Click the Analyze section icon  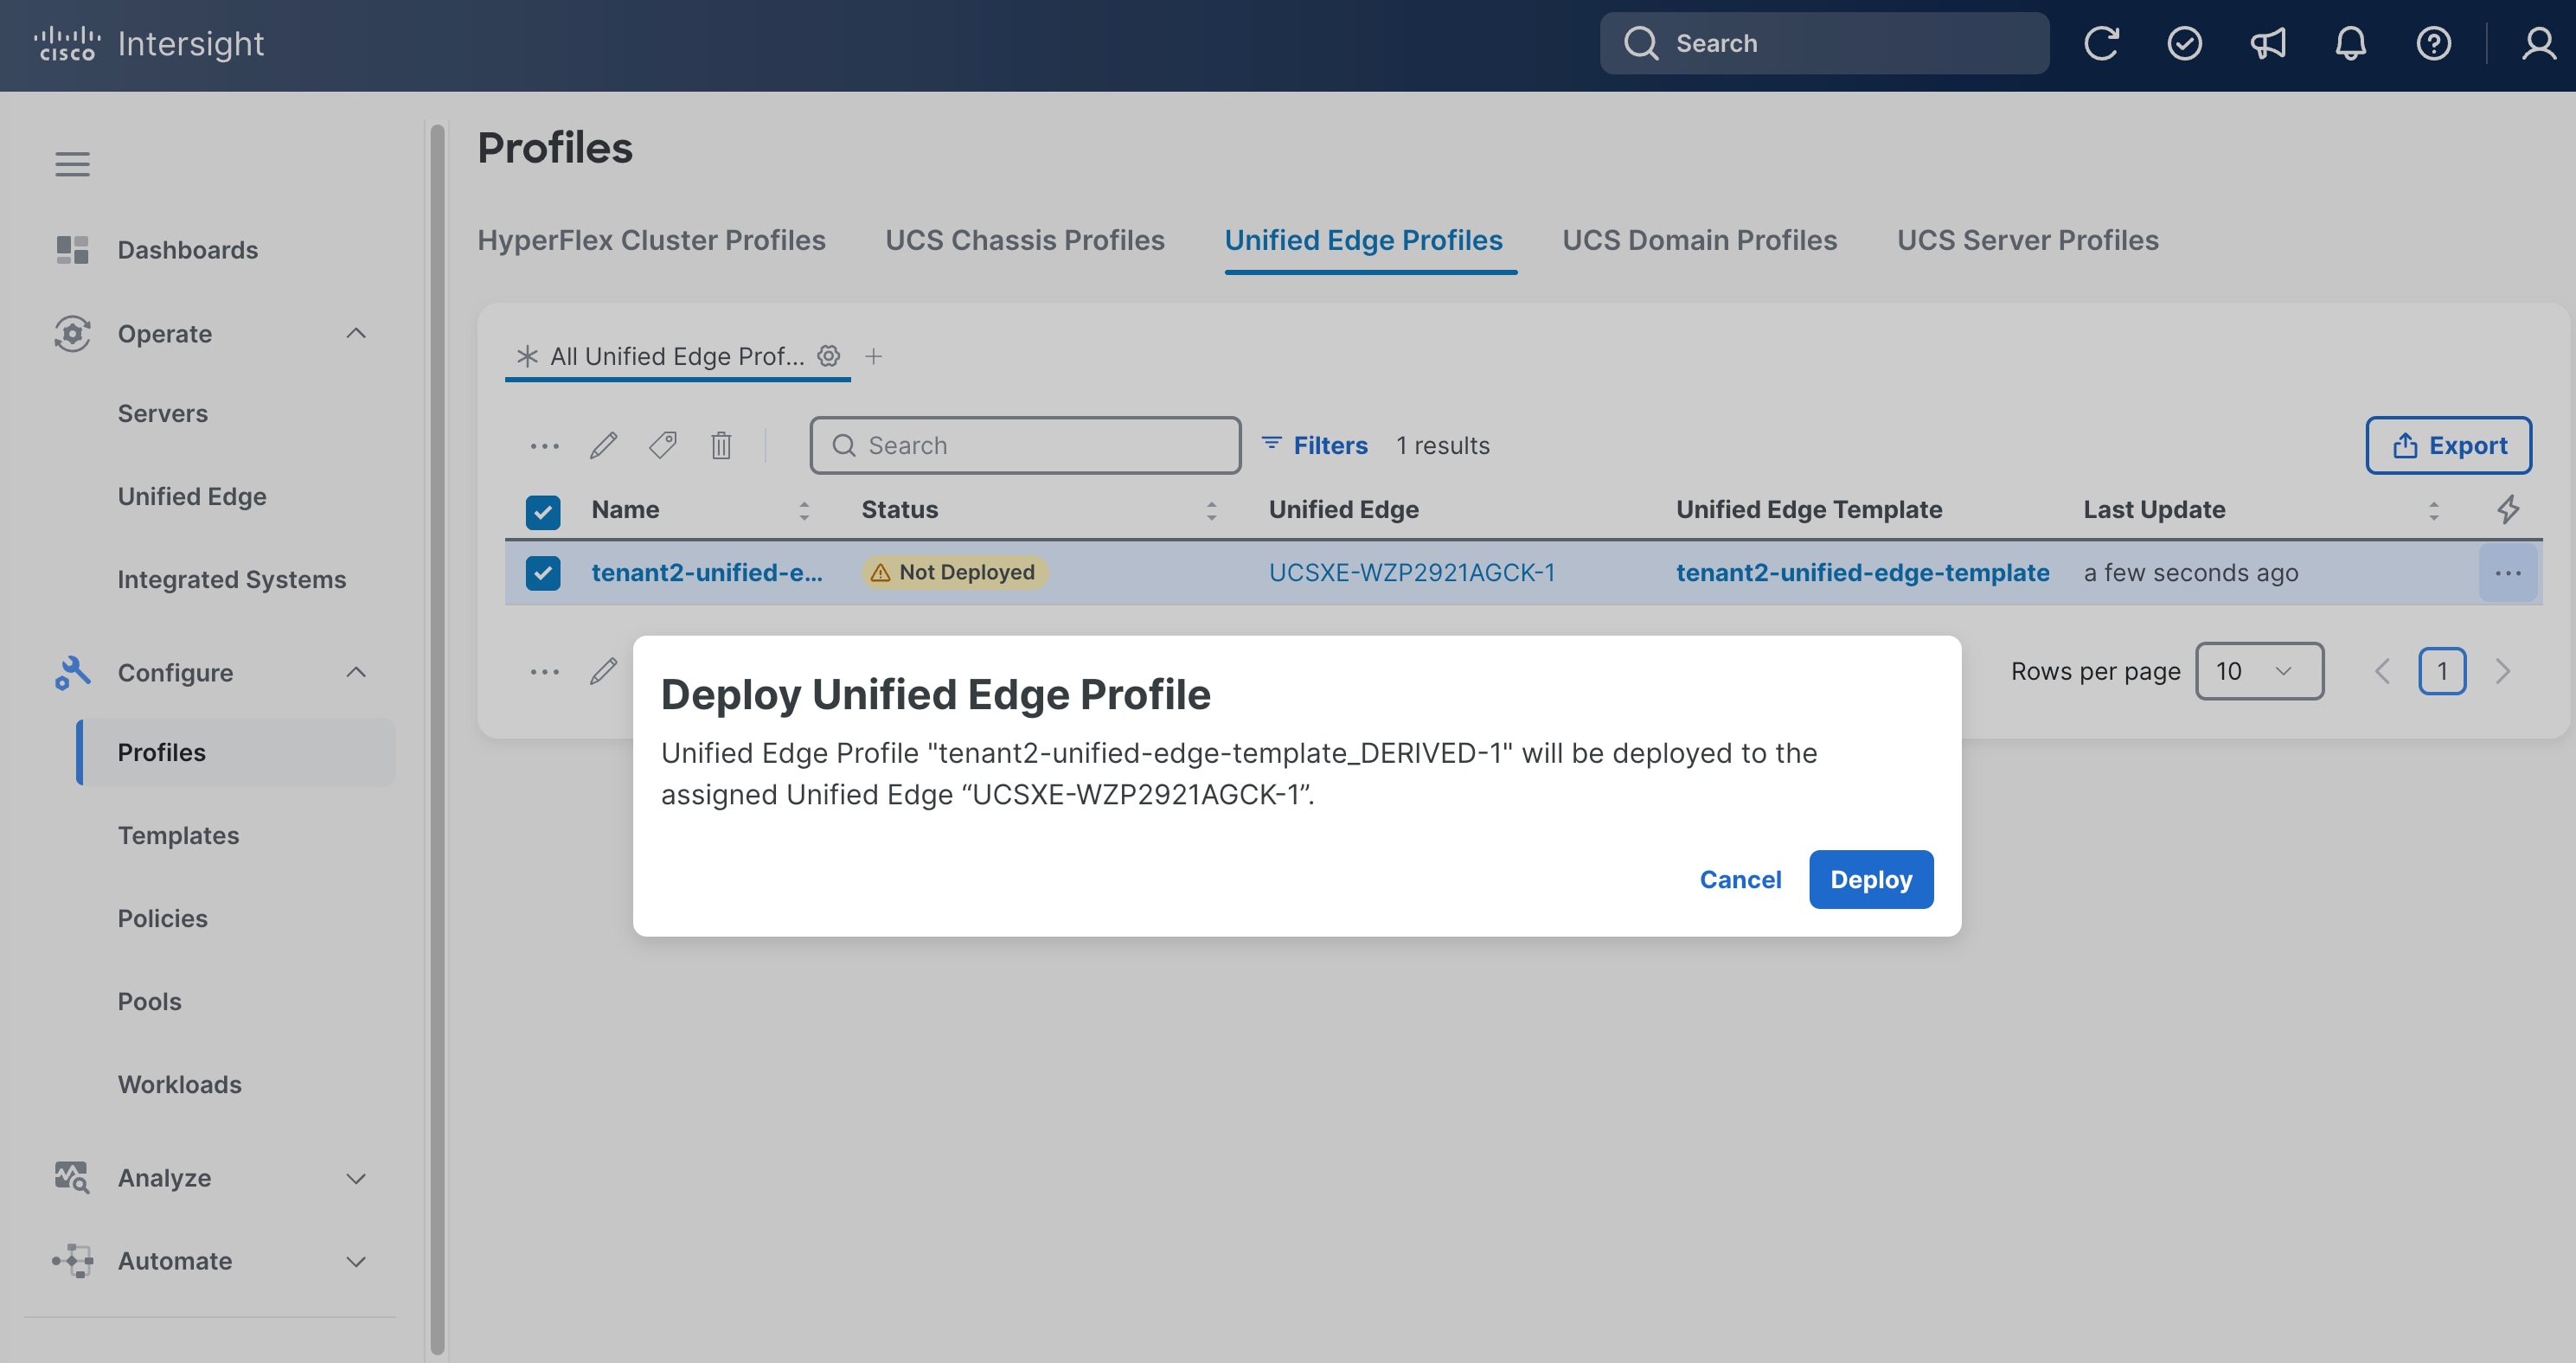(x=72, y=1177)
